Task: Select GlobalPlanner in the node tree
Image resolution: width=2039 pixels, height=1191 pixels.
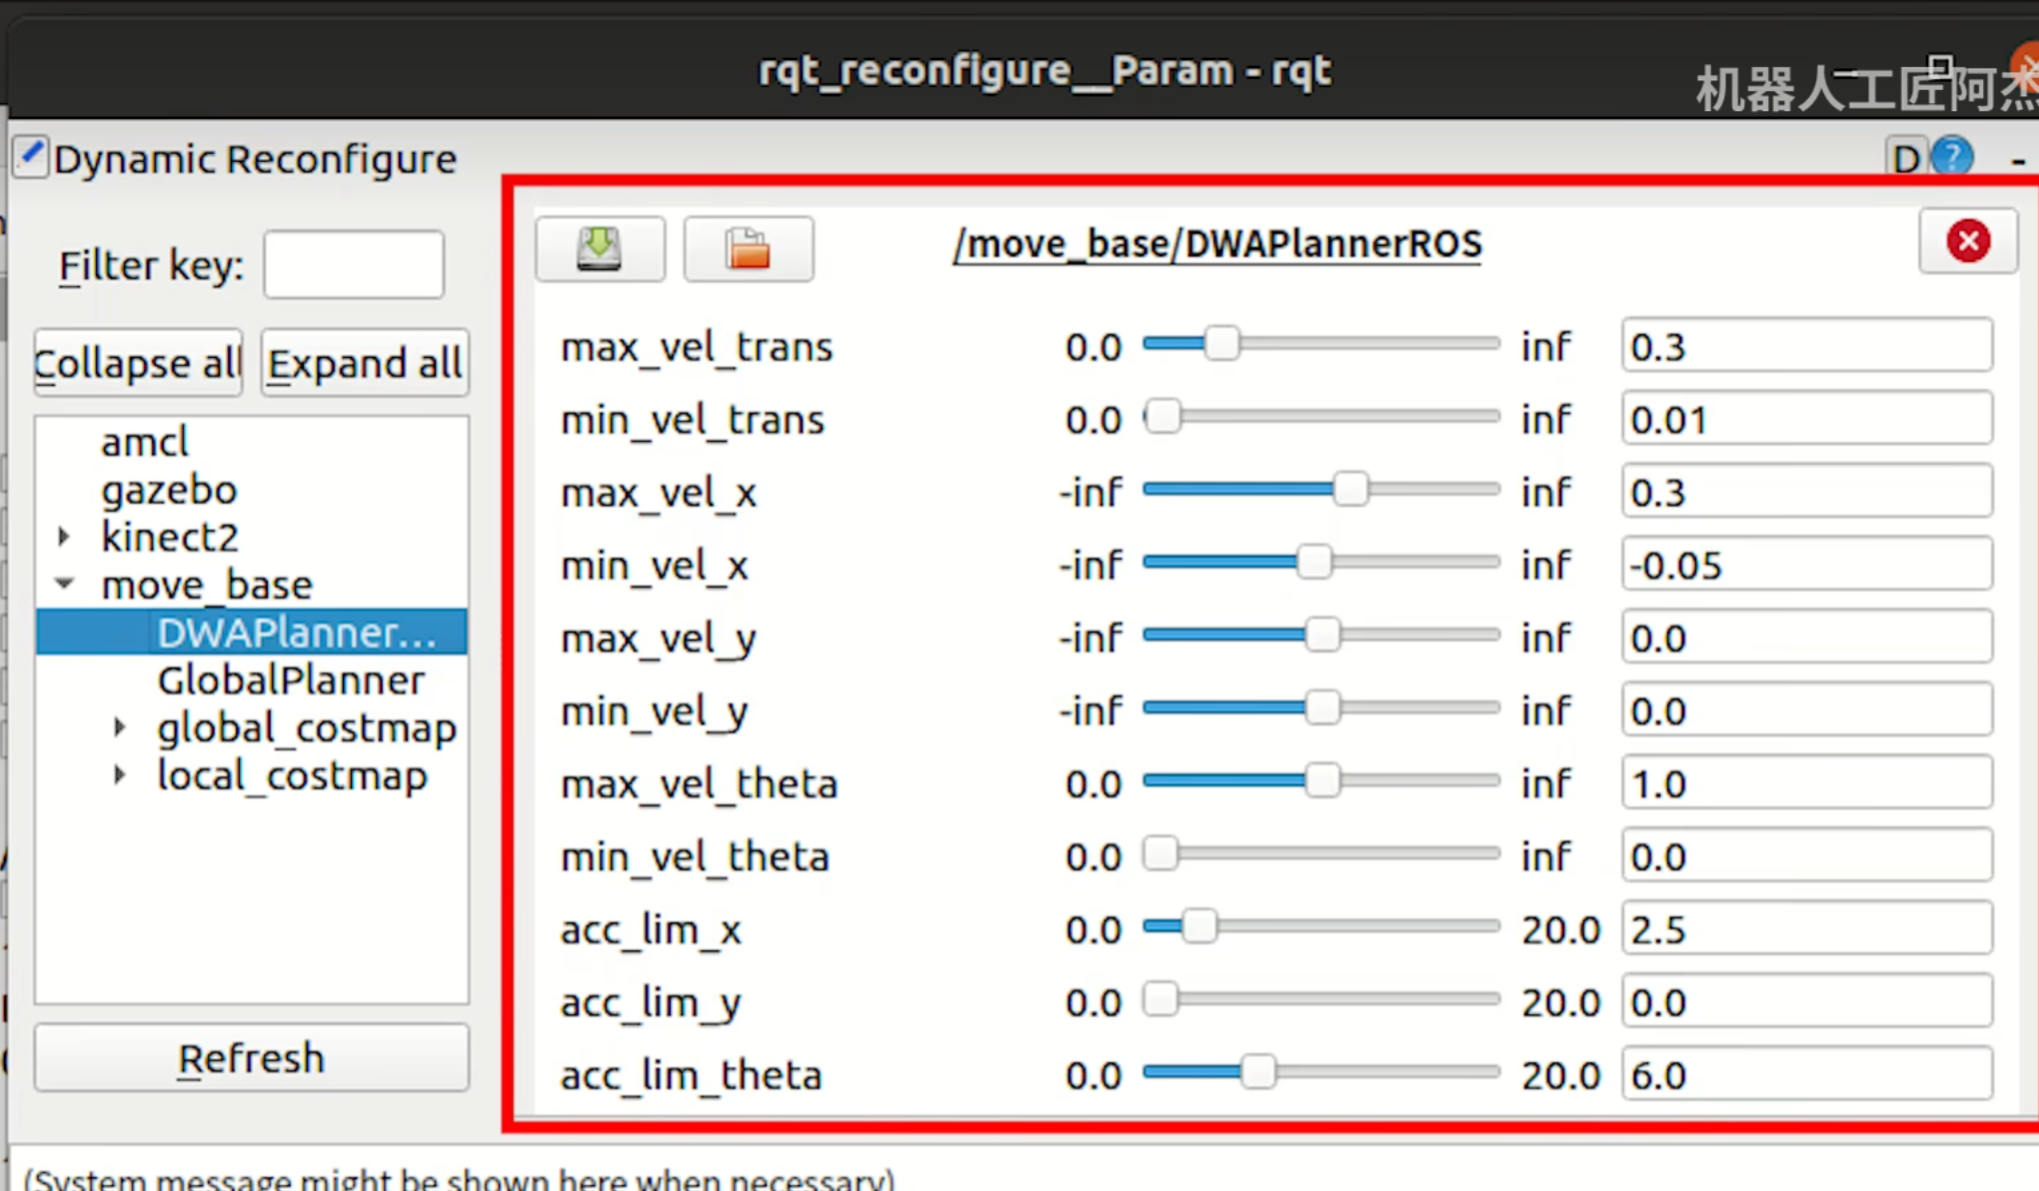Action: tap(290, 680)
